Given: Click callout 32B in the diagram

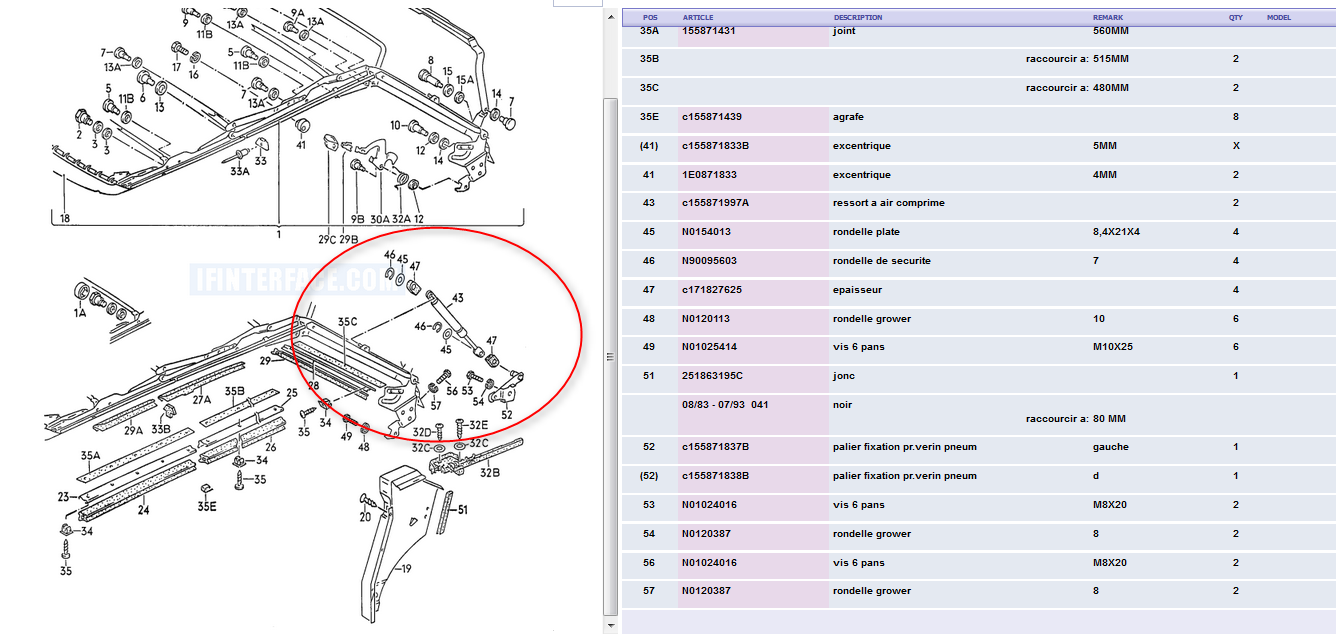Looking at the screenshot, I should coord(489,472).
